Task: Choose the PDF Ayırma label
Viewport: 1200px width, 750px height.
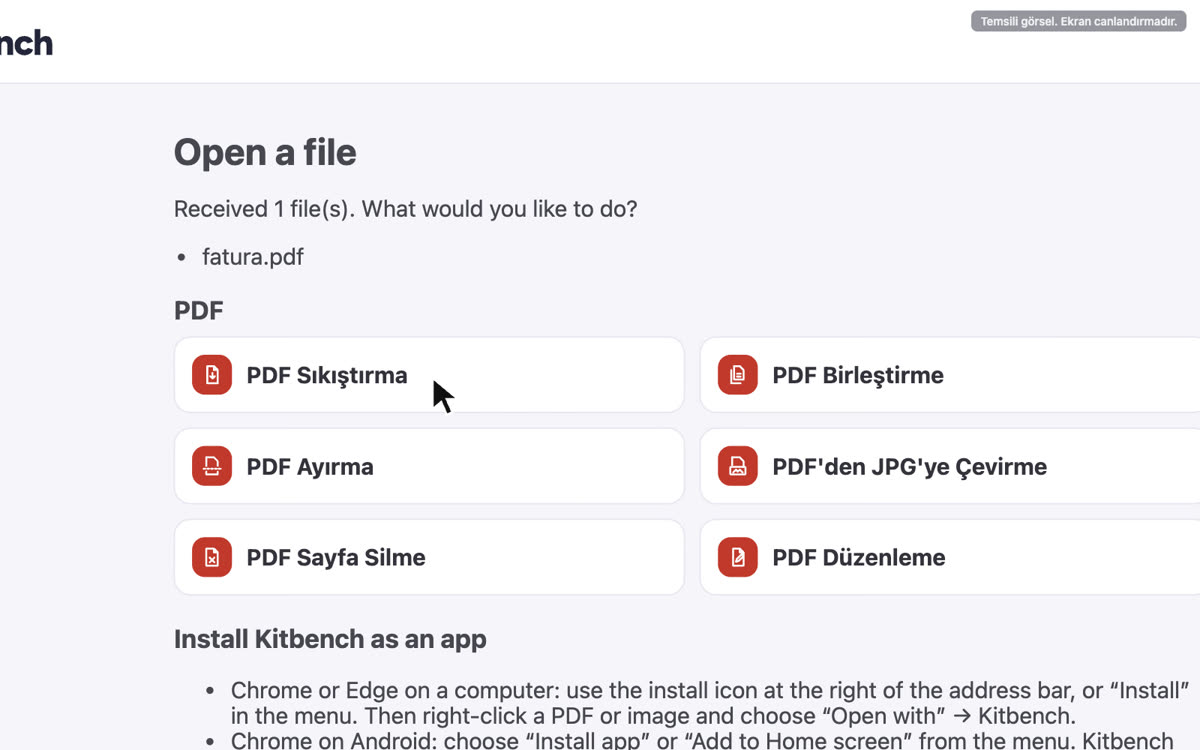Action: click(310, 467)
